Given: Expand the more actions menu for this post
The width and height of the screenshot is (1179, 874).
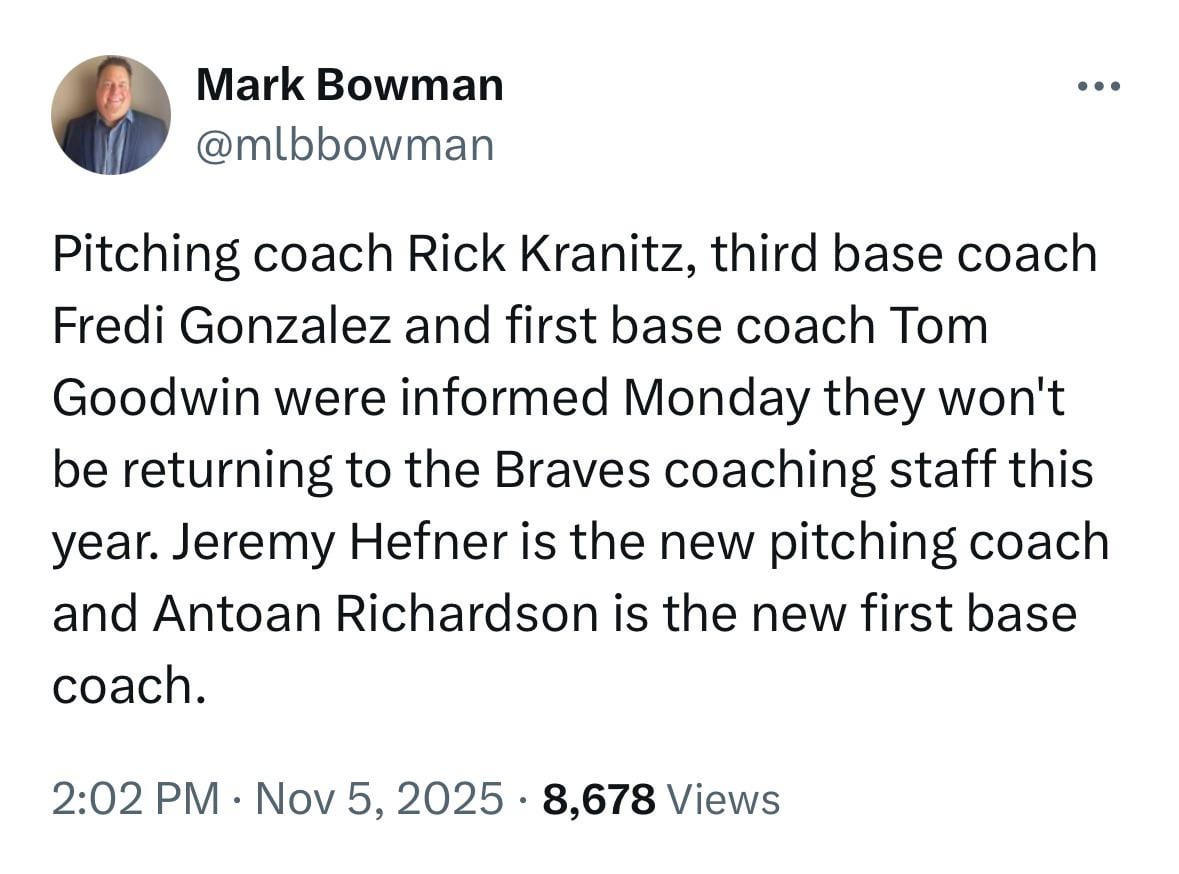Looking at the screenshot, I should pyautogui.click(x=1098, y=85).
